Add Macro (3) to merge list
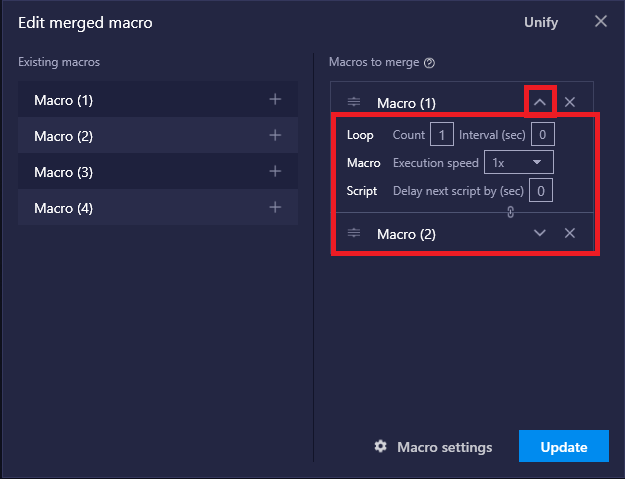This screenshot has height=479, width=625. (x=275, y=171)
